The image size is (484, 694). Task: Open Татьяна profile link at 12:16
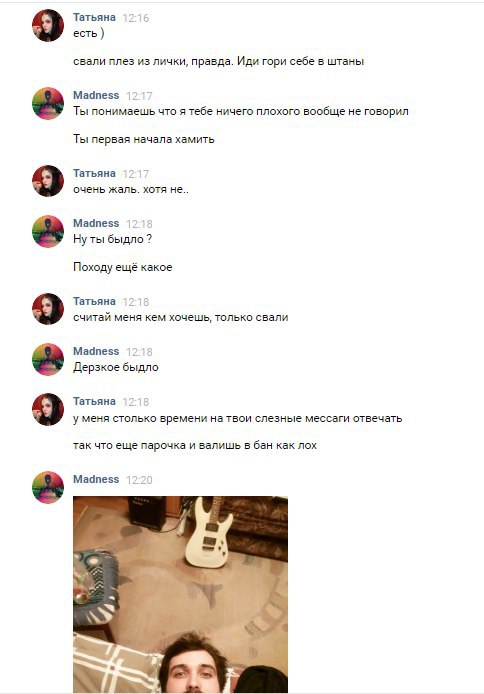pyautogui.click(x=94, y=17)
